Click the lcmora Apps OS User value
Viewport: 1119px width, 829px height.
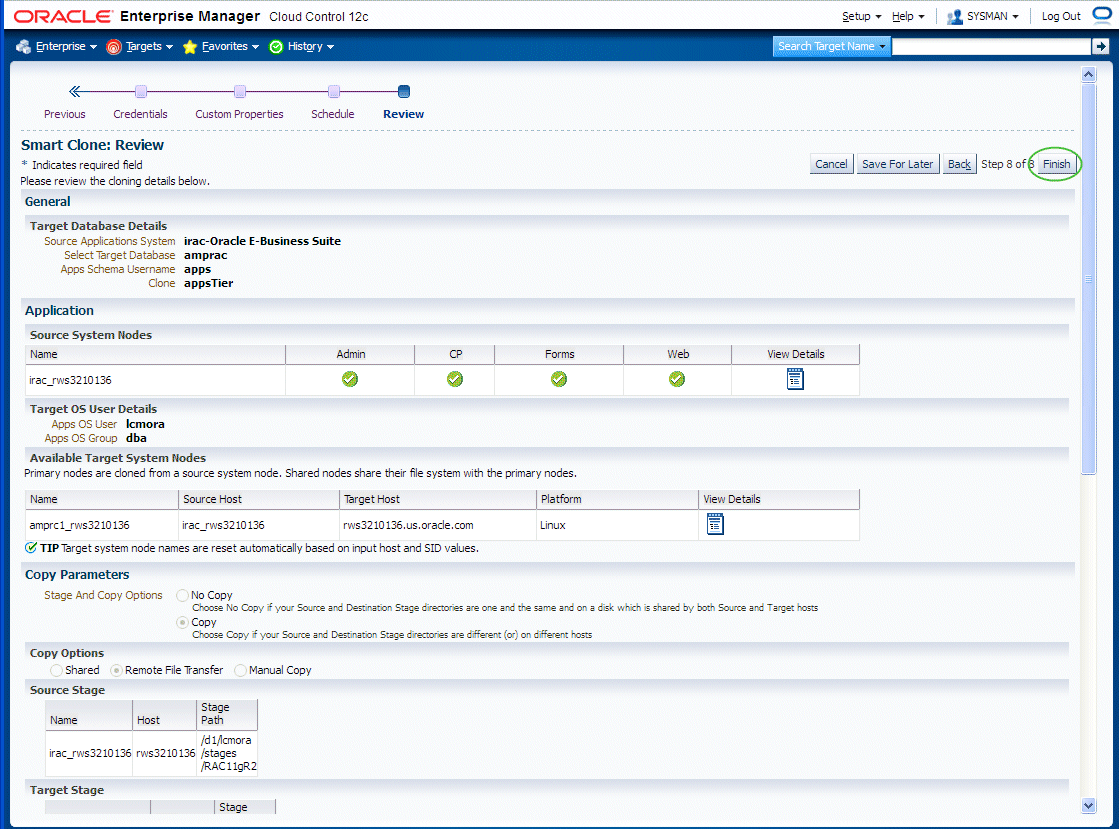pyautogui.click(x=146, y=424)
